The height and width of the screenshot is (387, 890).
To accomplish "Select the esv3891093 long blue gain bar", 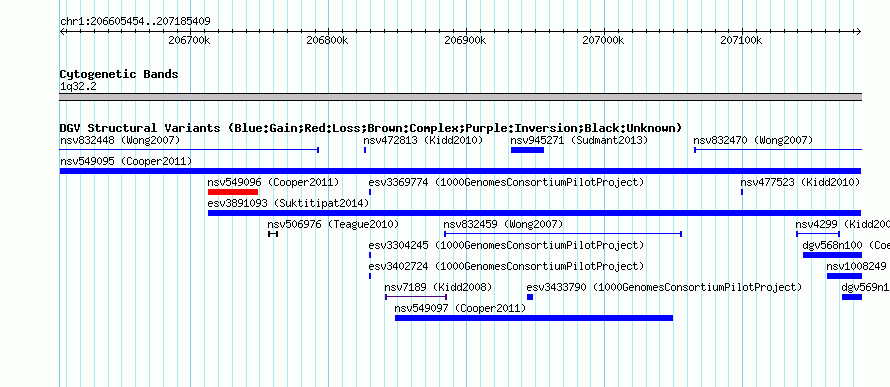I will 535,213.
